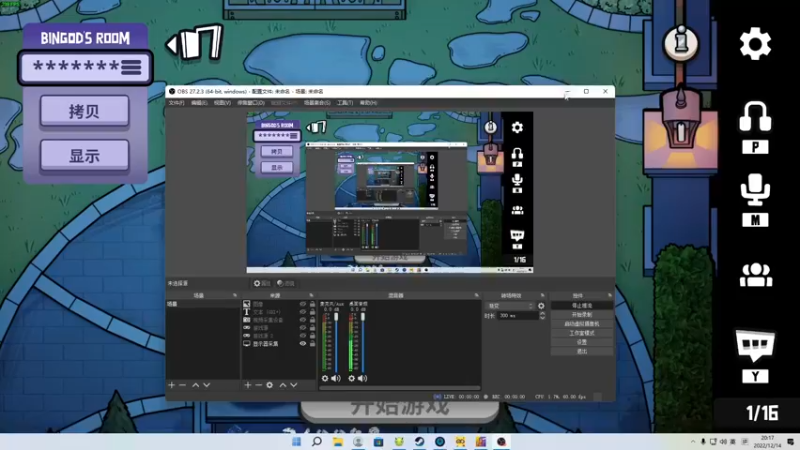Open transition properties gear next to 淡变
This screenshot has height=450, width=800.
pyautogui.click(x=541, y=306)
